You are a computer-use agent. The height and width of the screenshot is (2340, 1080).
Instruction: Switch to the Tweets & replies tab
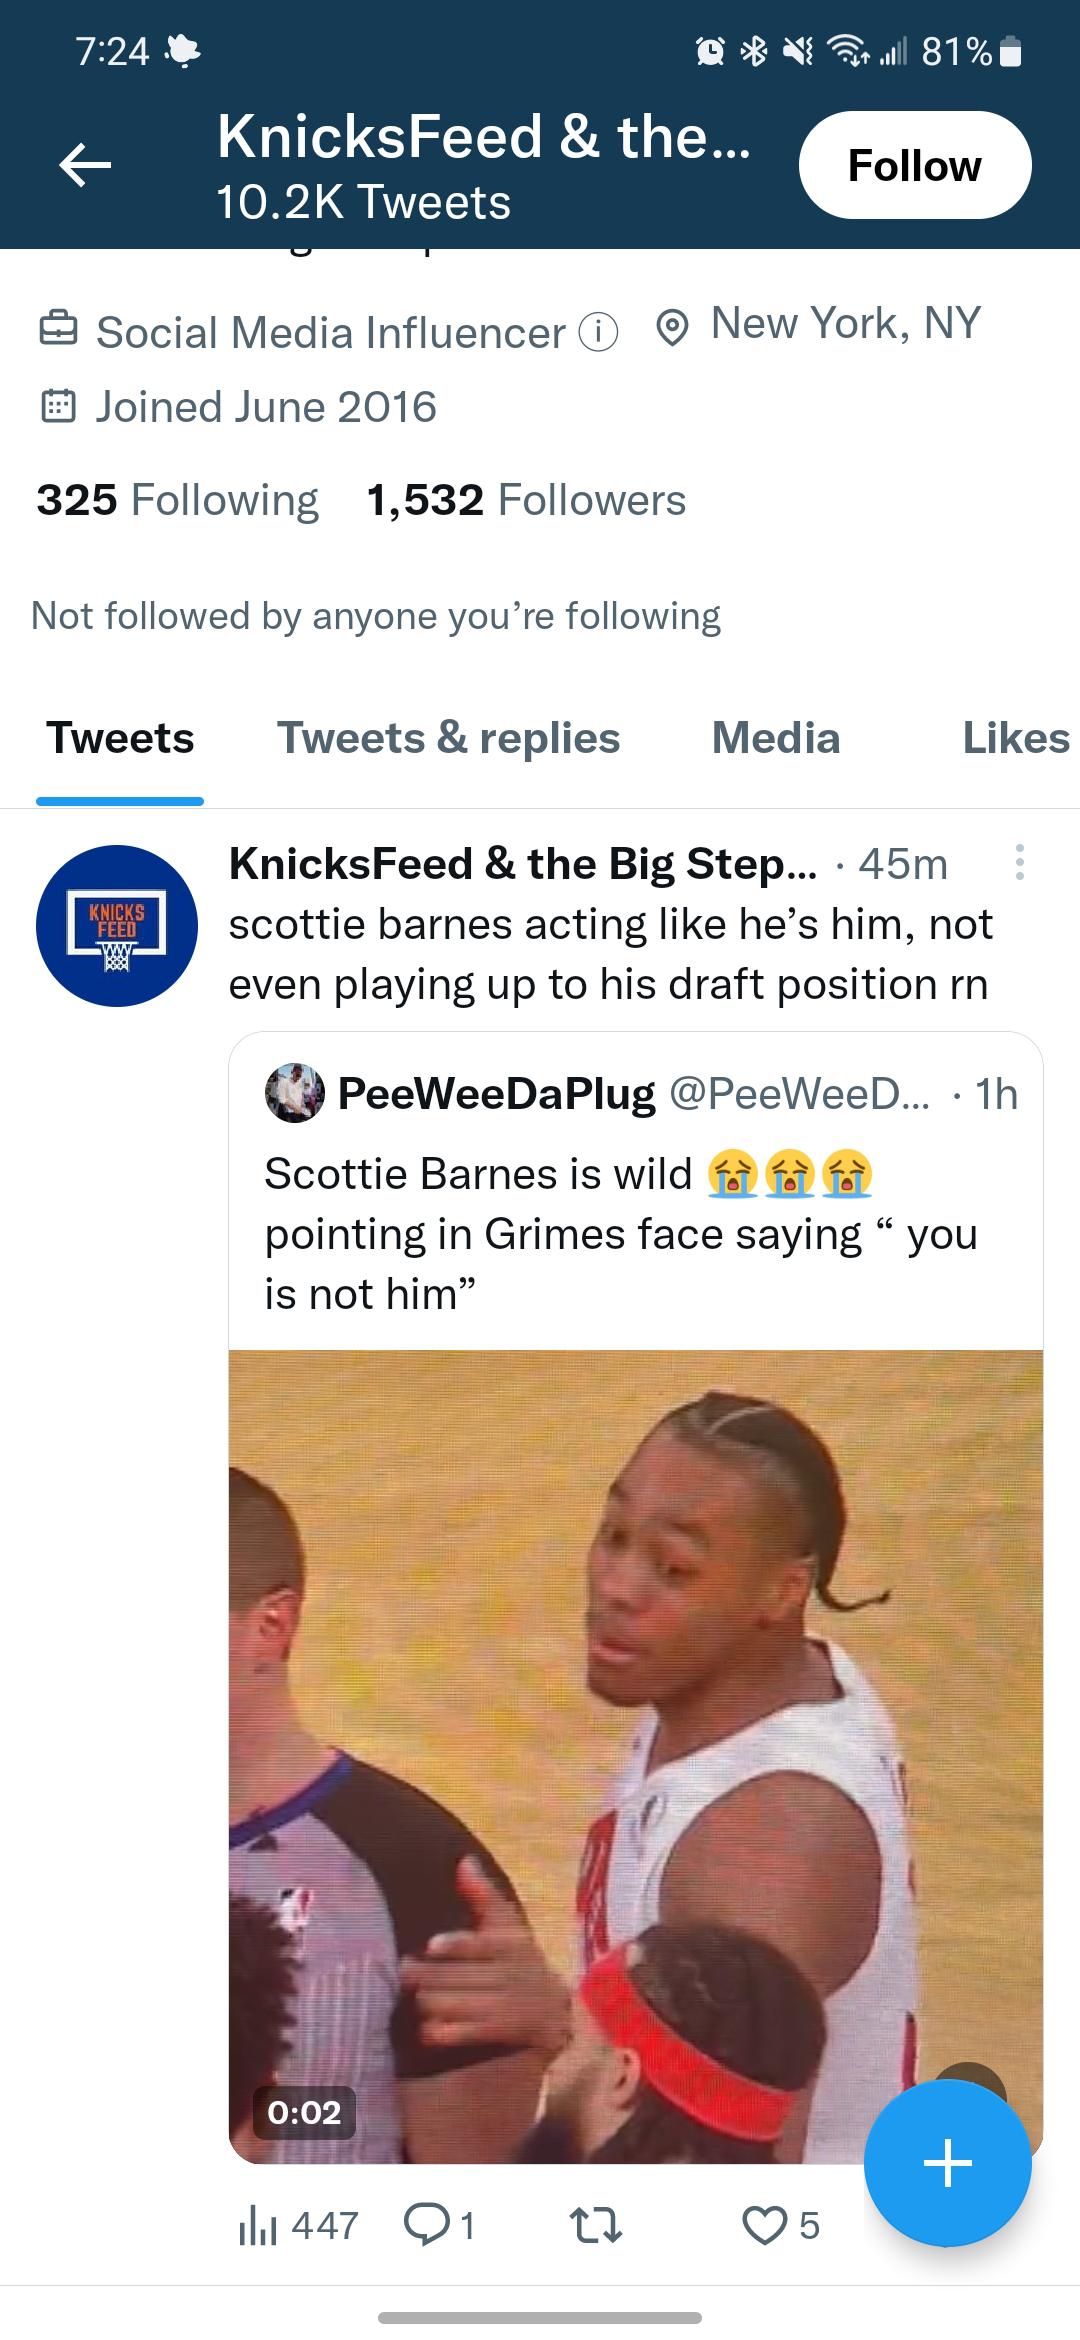pos(448,739)
